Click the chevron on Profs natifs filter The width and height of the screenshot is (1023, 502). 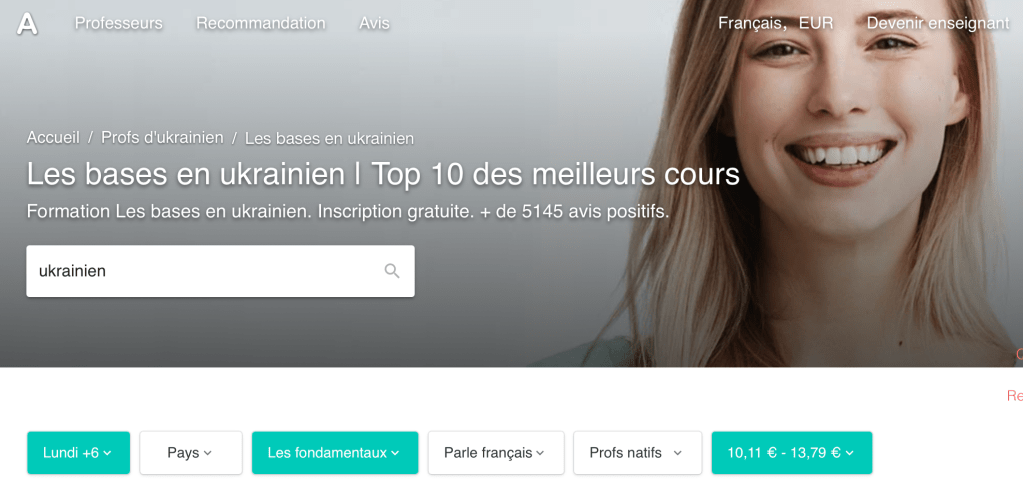tap(677, 453)
